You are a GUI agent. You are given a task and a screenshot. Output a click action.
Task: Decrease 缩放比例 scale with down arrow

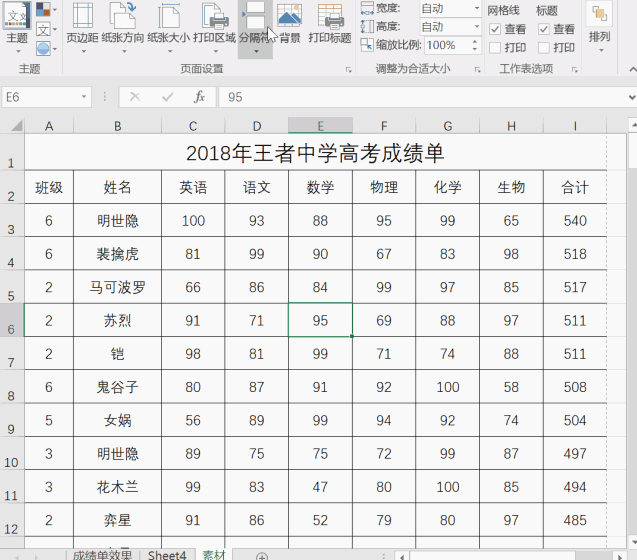click(474, 49)
